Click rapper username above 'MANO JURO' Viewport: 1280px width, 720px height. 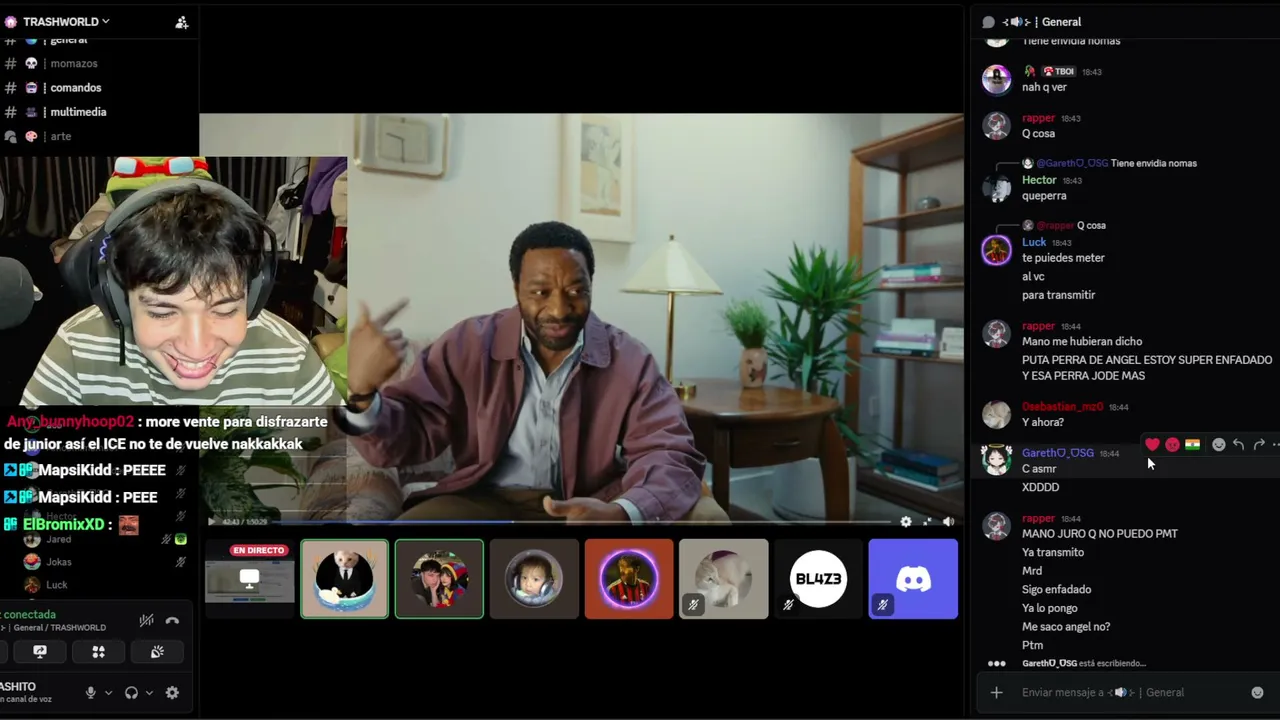click(1038, 519)
